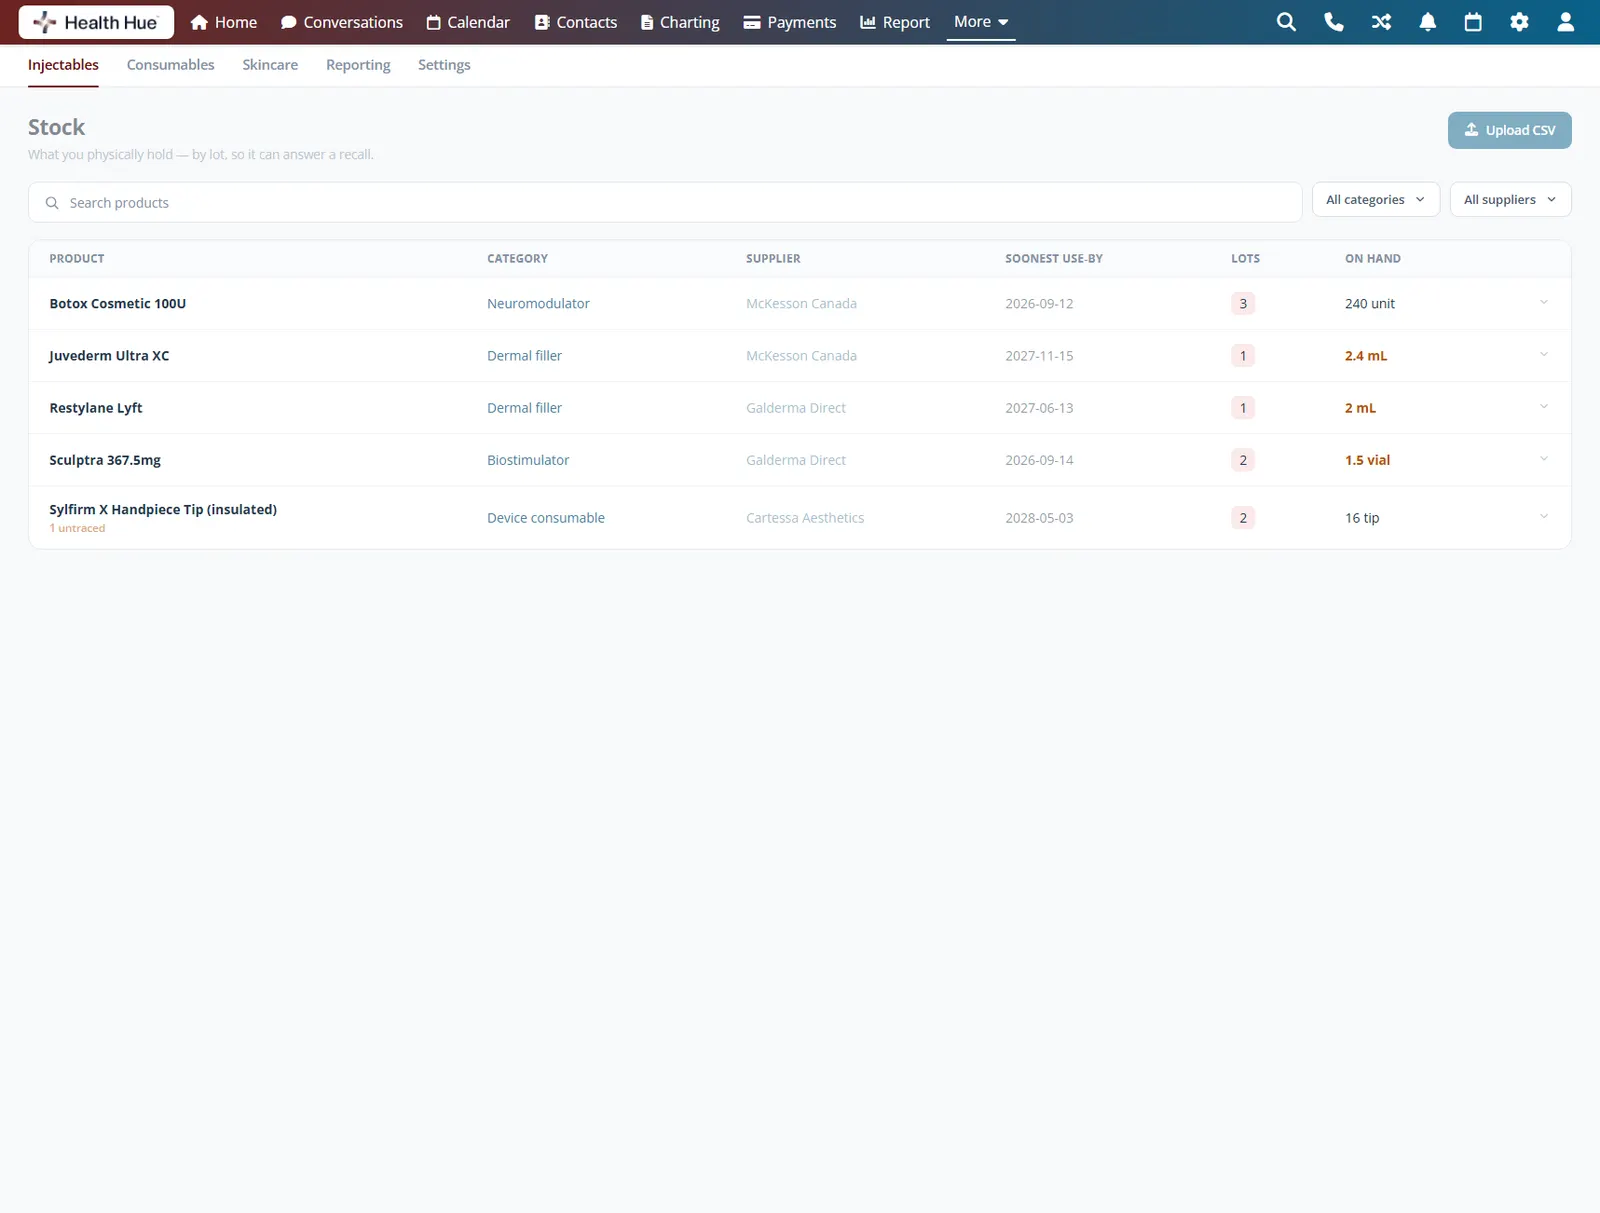Click the 2028-05-03 use-by date
This screenshot has width=1600, height=1213.
pos(1039,517)
